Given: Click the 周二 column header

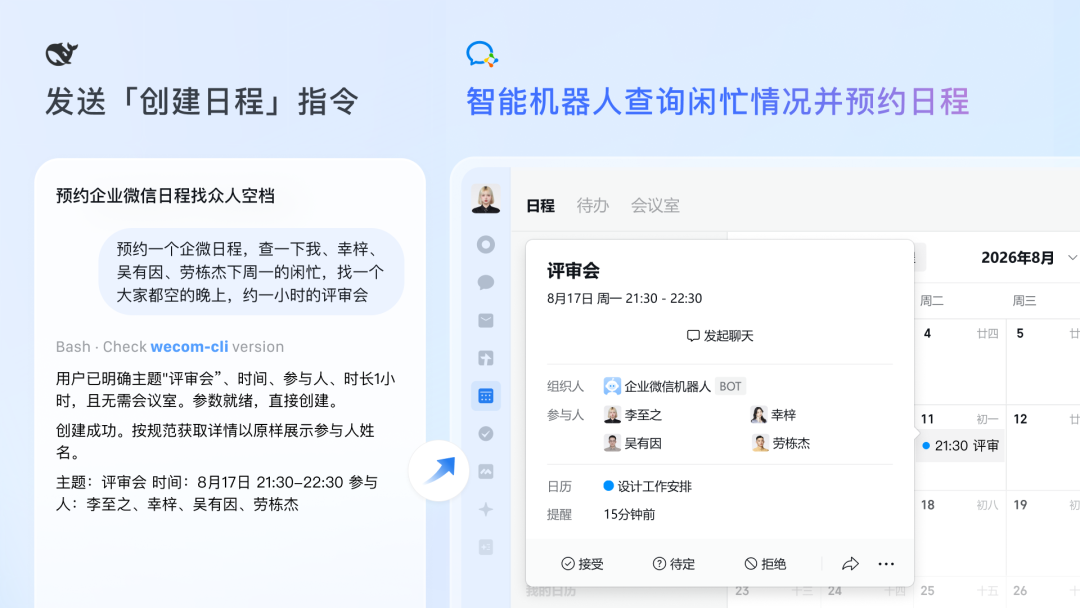Looking at the screenshot, I should [931, 300].
